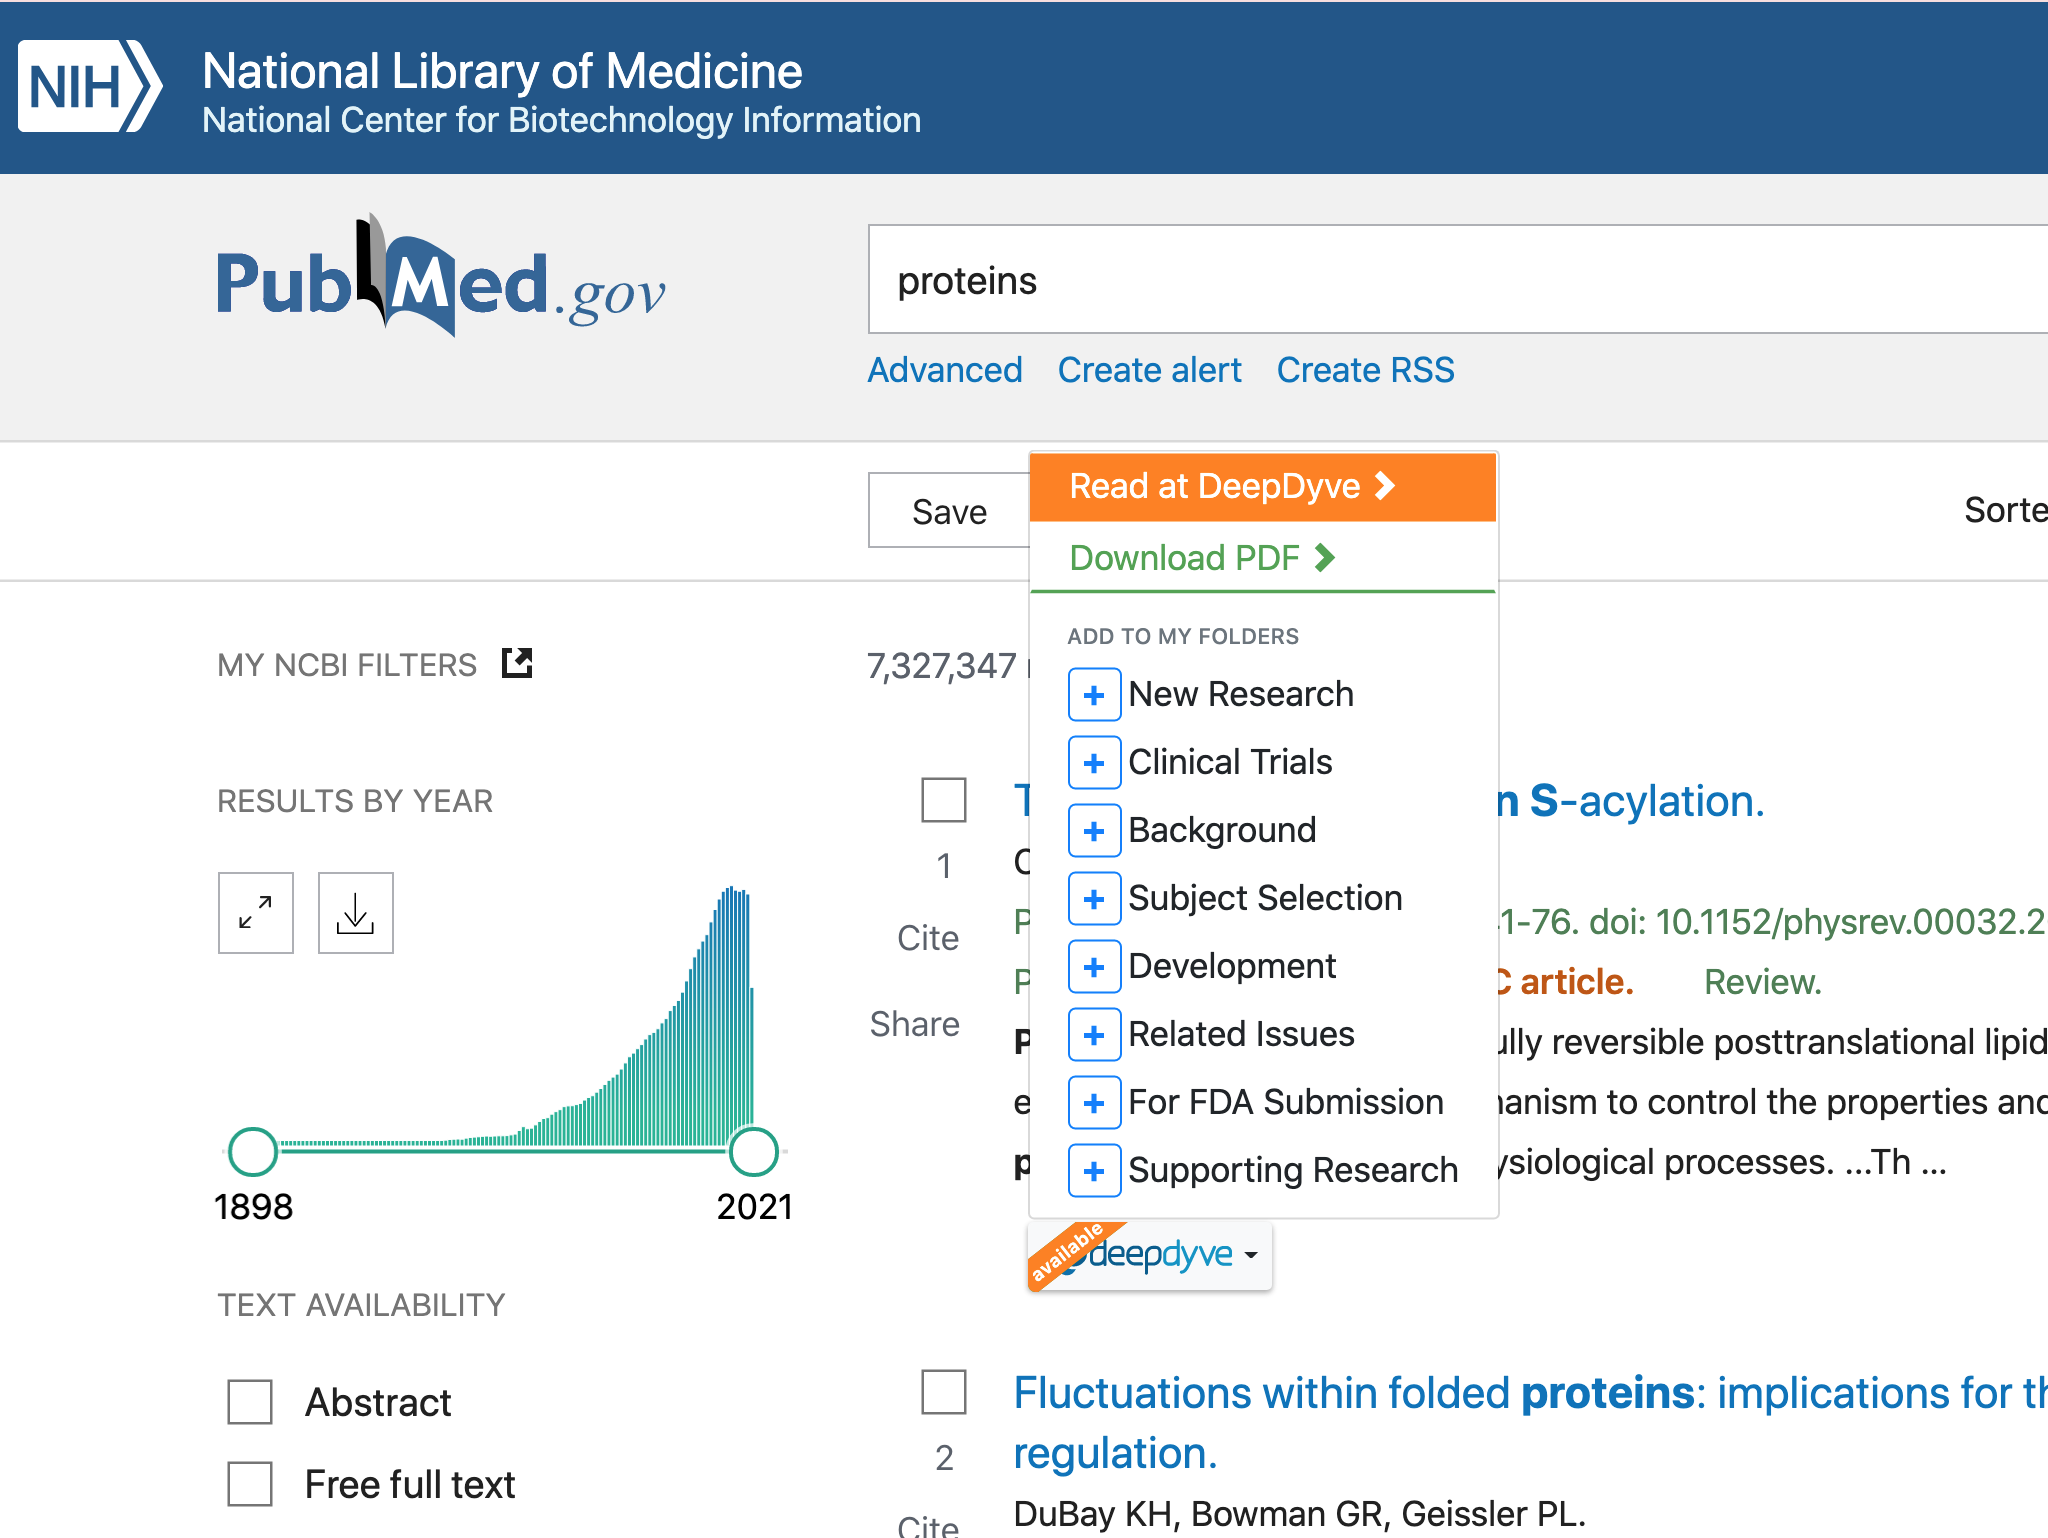This screenshot has width=2048, height=1538.
Task: Add to Background folder with plus icon
Action: (x=1094, y=831)
